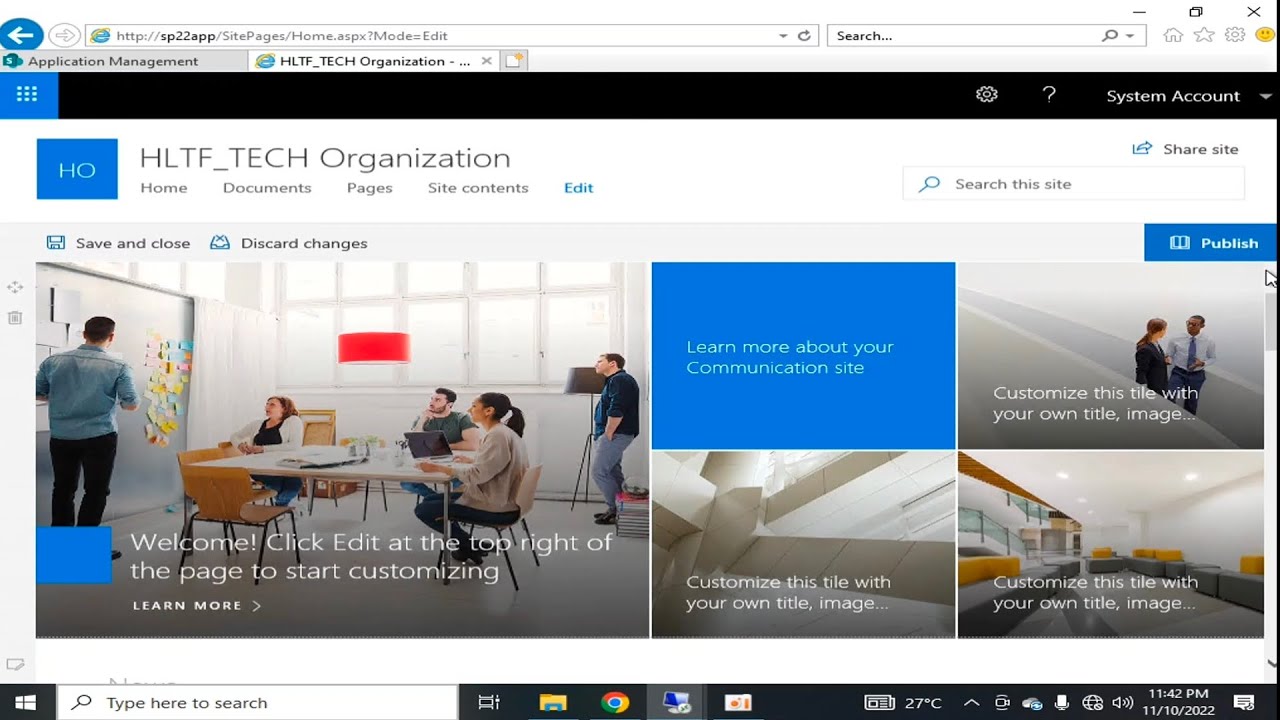
Task: Open the address bar dropdown arrow
Action: click(783, 35)
